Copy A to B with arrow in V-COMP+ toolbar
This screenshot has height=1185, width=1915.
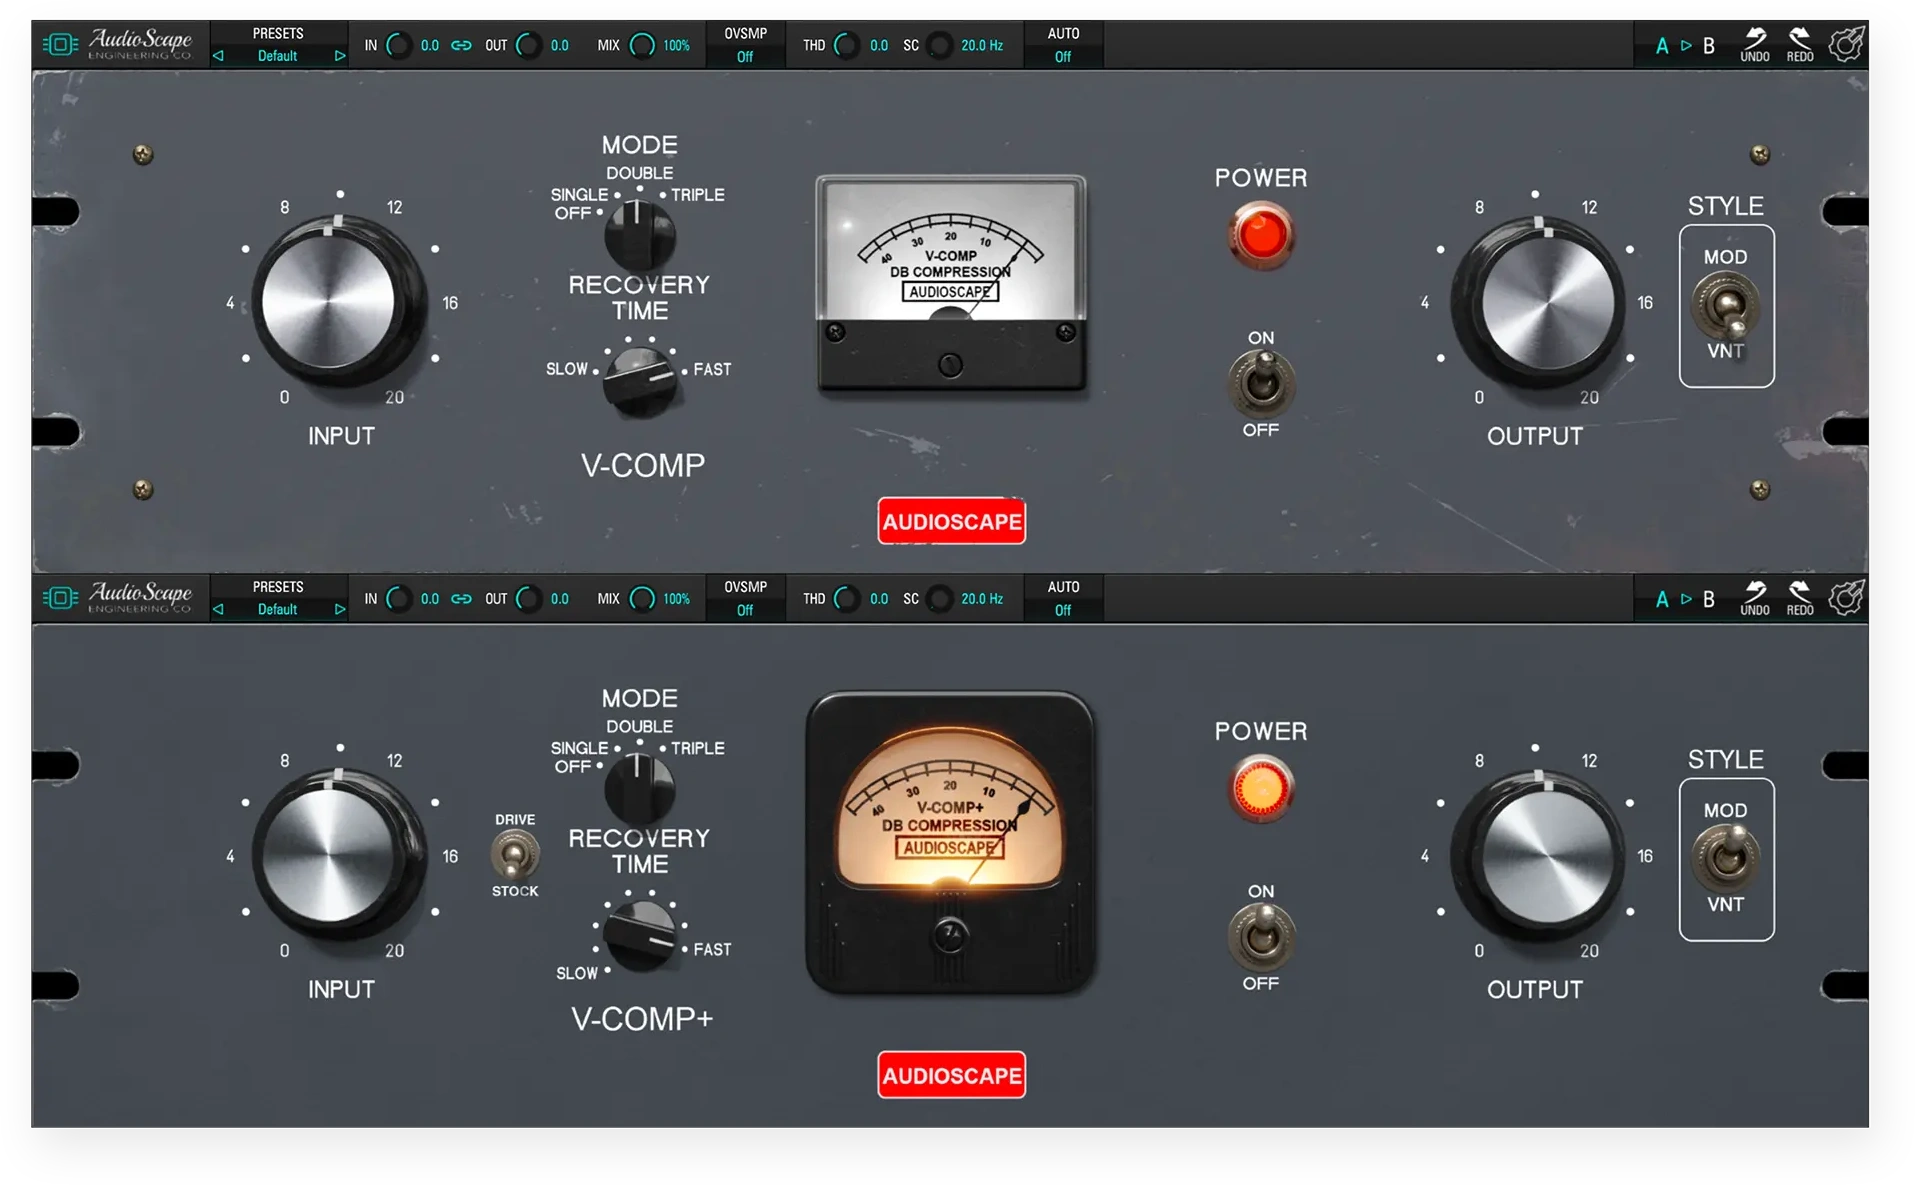pos(1686,599)
